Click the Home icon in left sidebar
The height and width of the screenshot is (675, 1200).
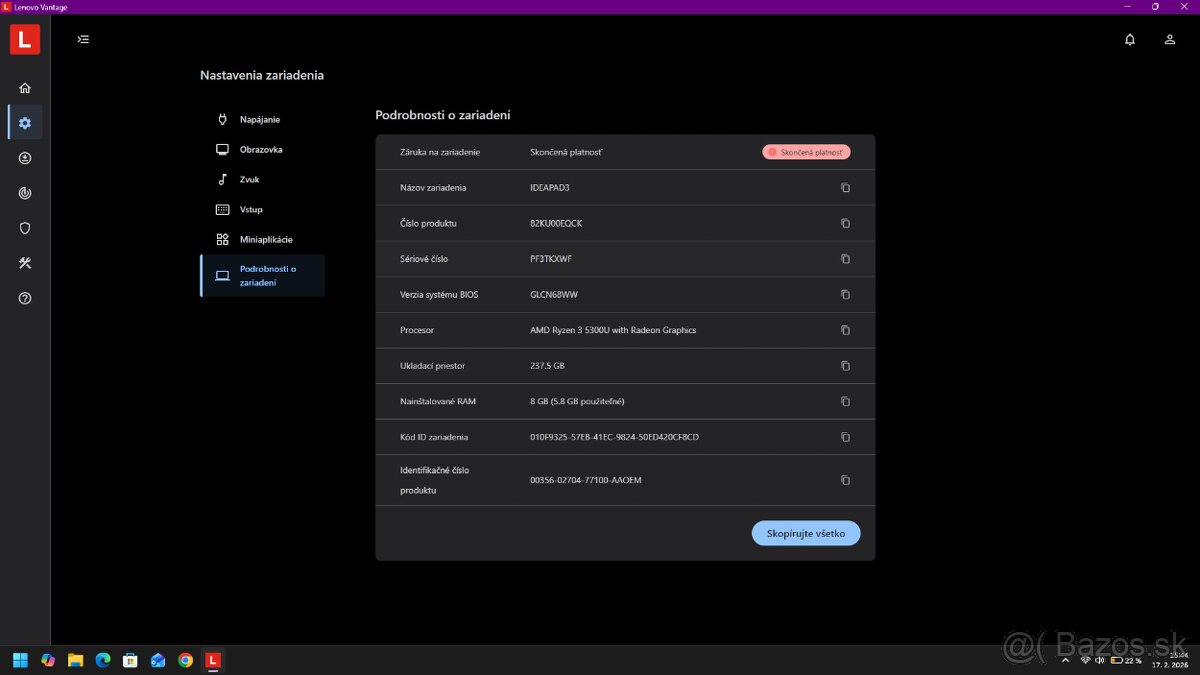25,88
